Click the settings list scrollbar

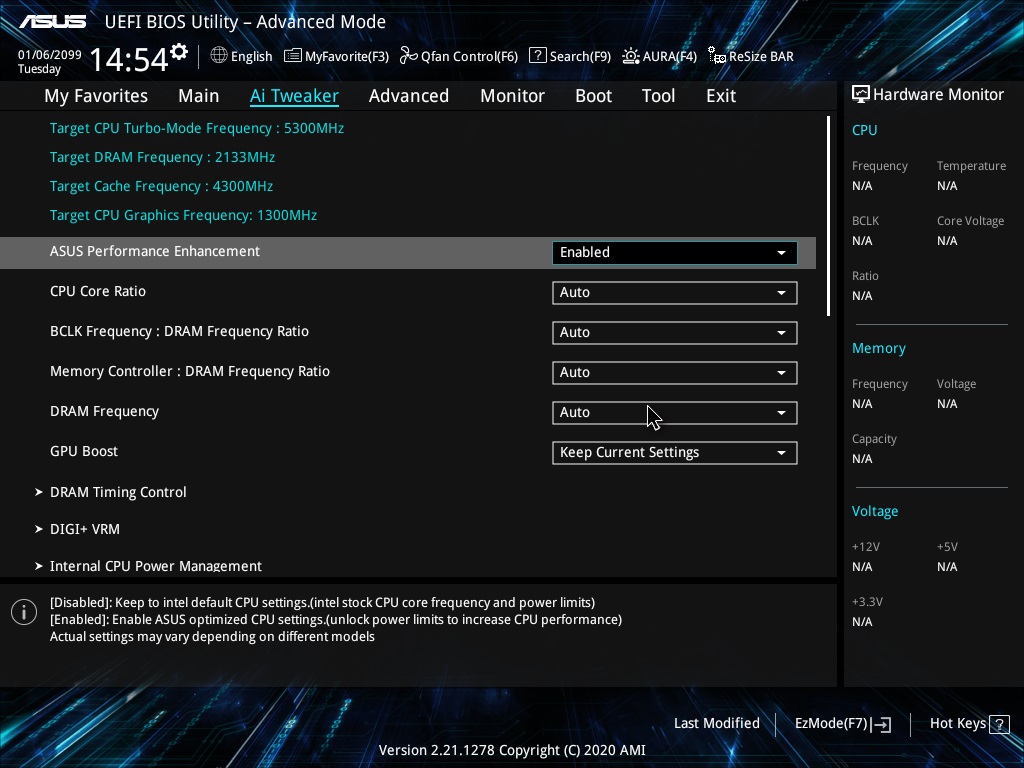(828, 216)
